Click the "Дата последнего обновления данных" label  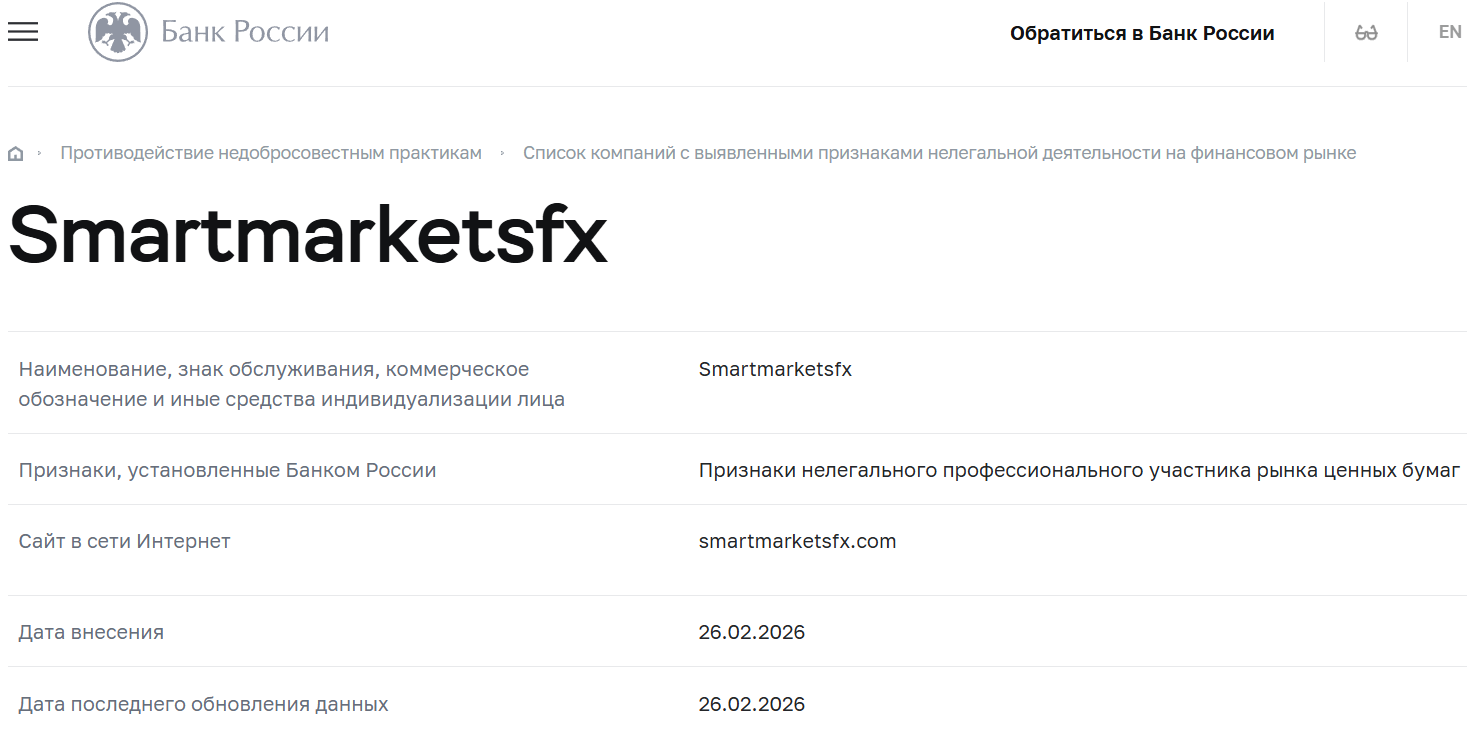pyautogui.click(x=203, y=703)
